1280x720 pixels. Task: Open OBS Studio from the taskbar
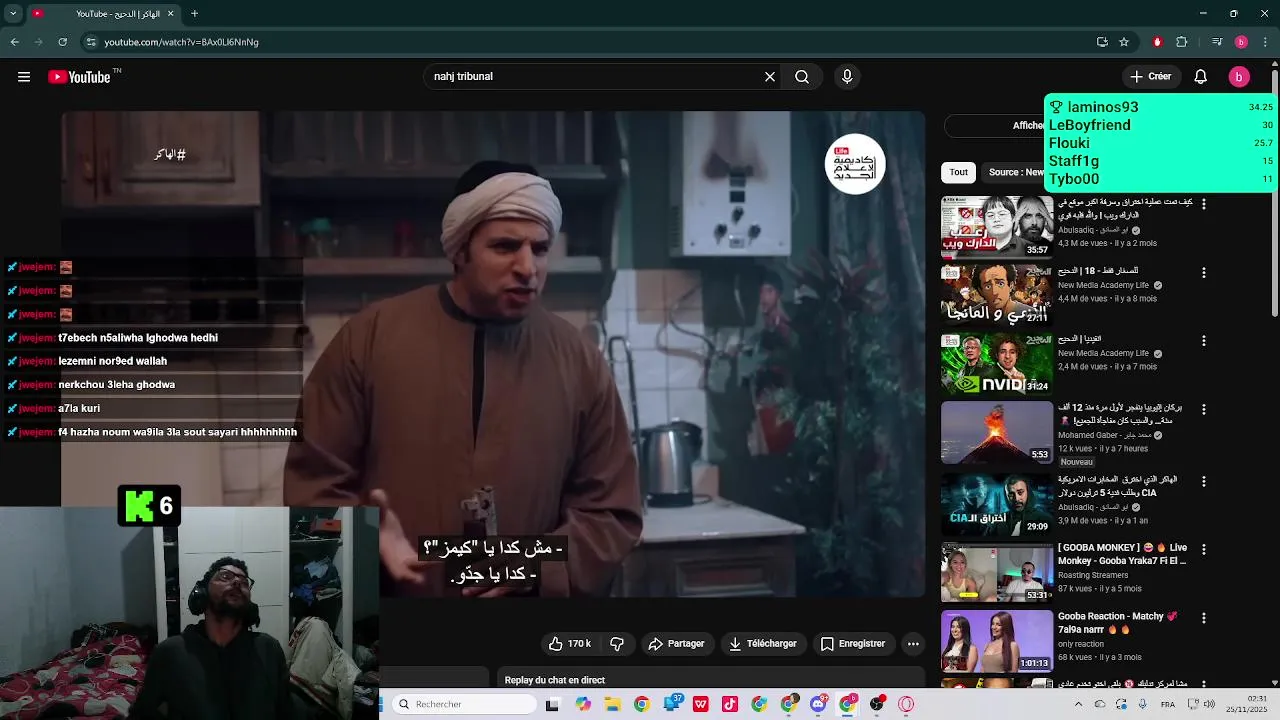coord(877,704)
